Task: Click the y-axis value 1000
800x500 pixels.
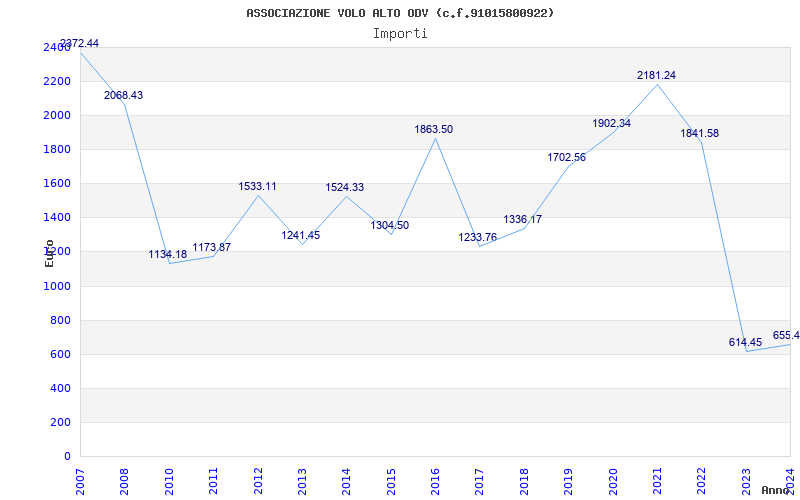Action: tap(57, 287)
